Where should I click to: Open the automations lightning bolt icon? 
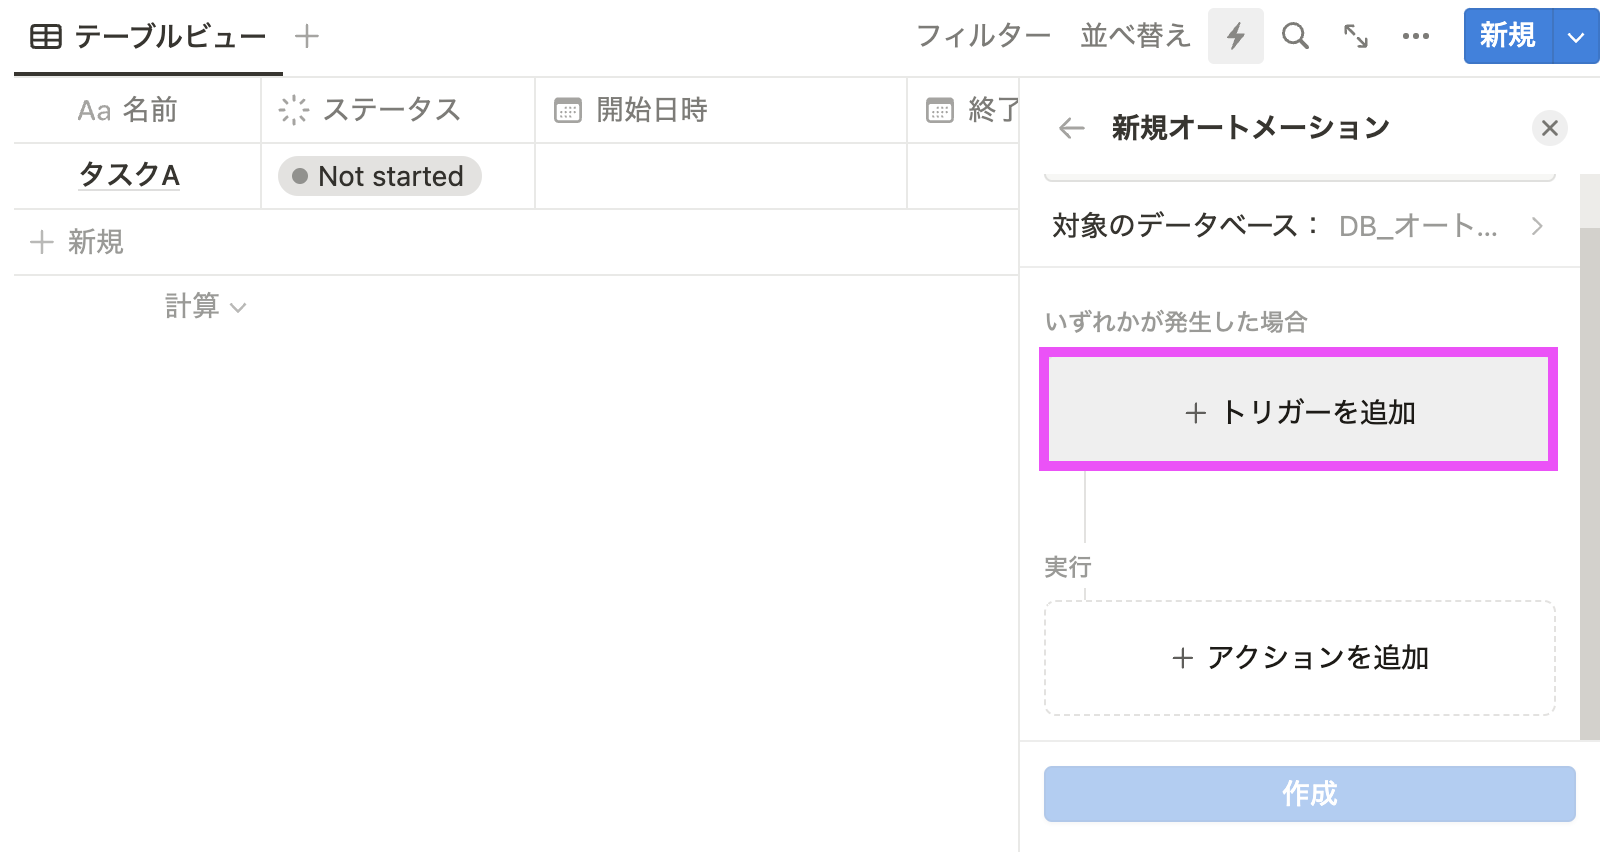(x=1236, y=36)
